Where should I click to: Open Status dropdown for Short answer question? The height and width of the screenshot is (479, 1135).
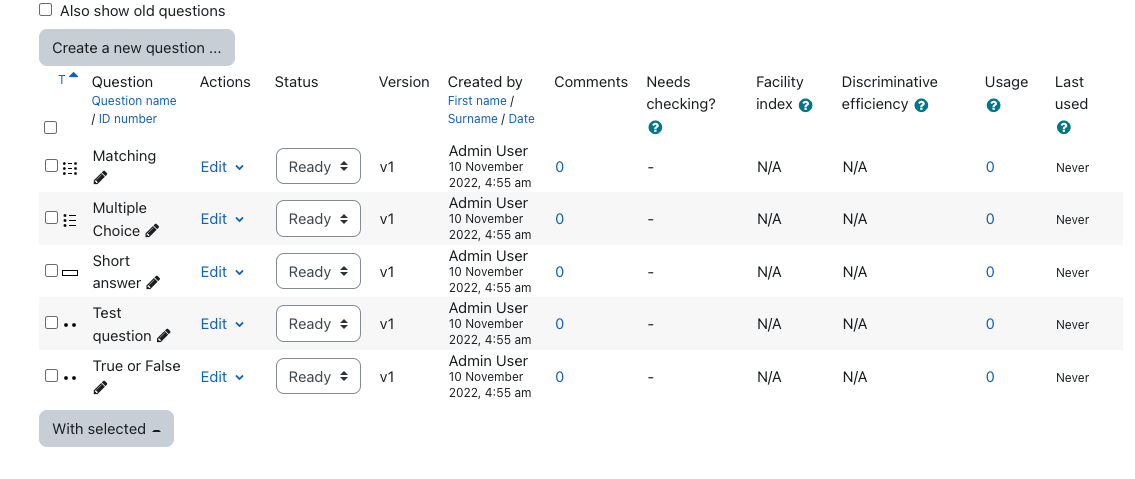tap(318, 271)
